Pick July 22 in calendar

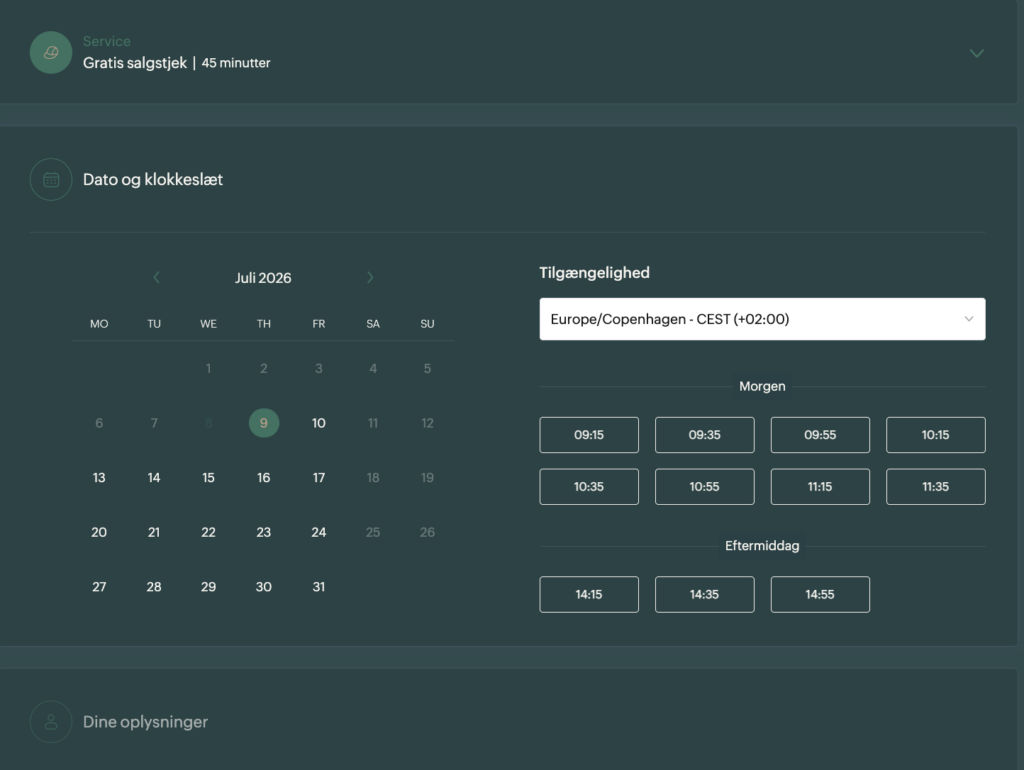(208, 532)
